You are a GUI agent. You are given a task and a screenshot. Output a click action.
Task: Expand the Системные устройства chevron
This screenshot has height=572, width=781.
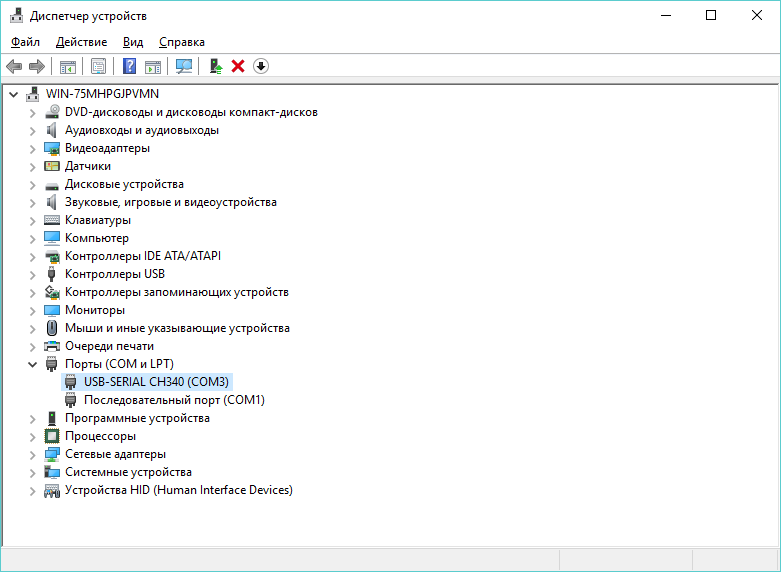click(32, 472)
